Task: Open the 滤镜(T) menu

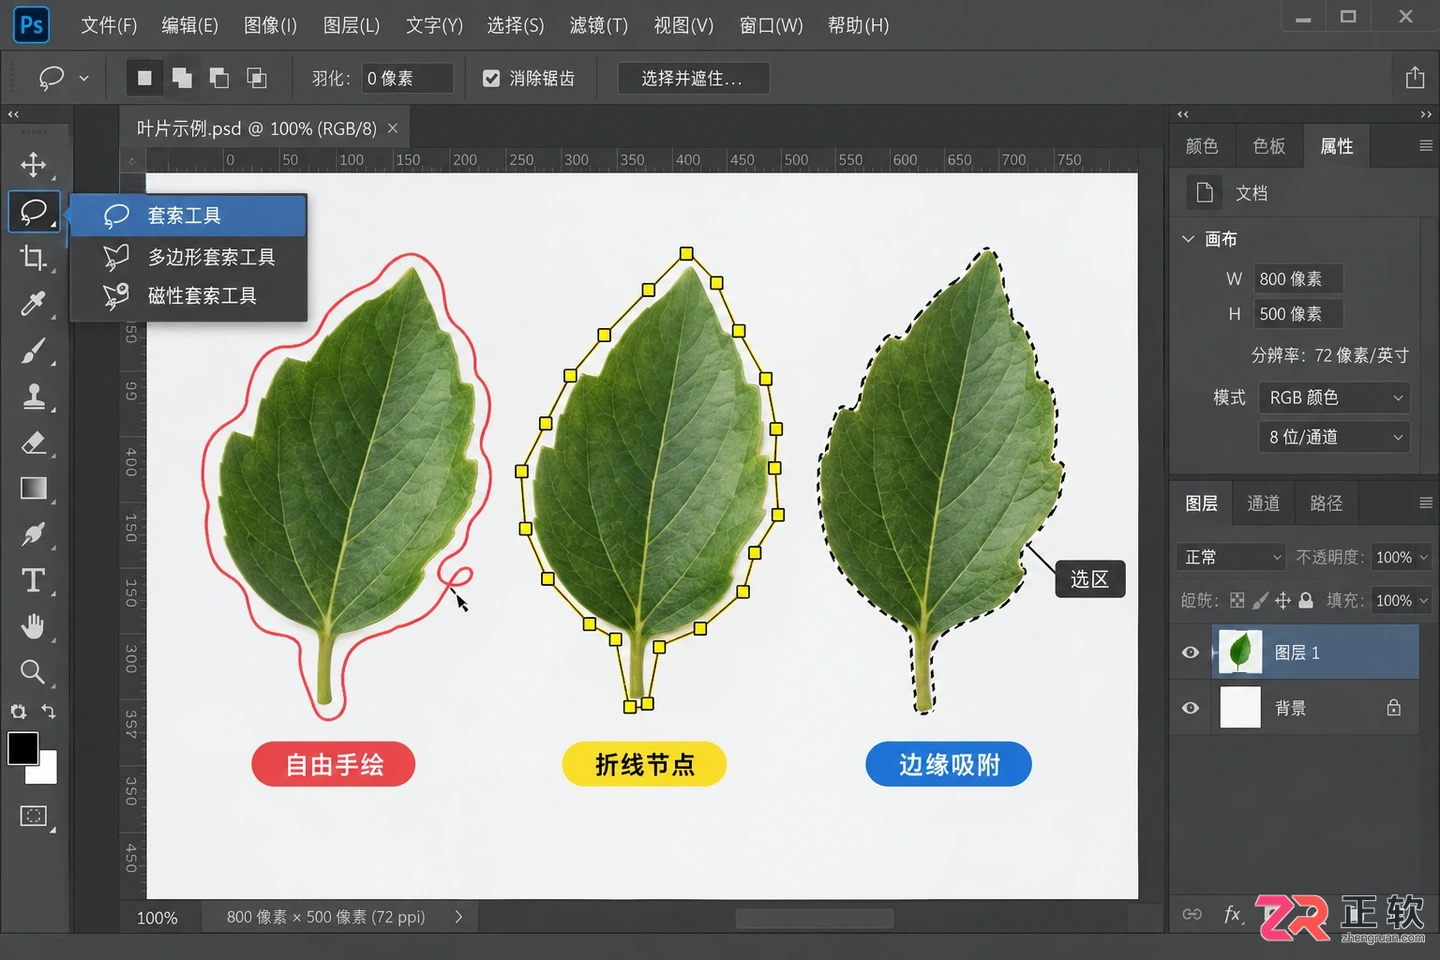Action: pos(599,25)
